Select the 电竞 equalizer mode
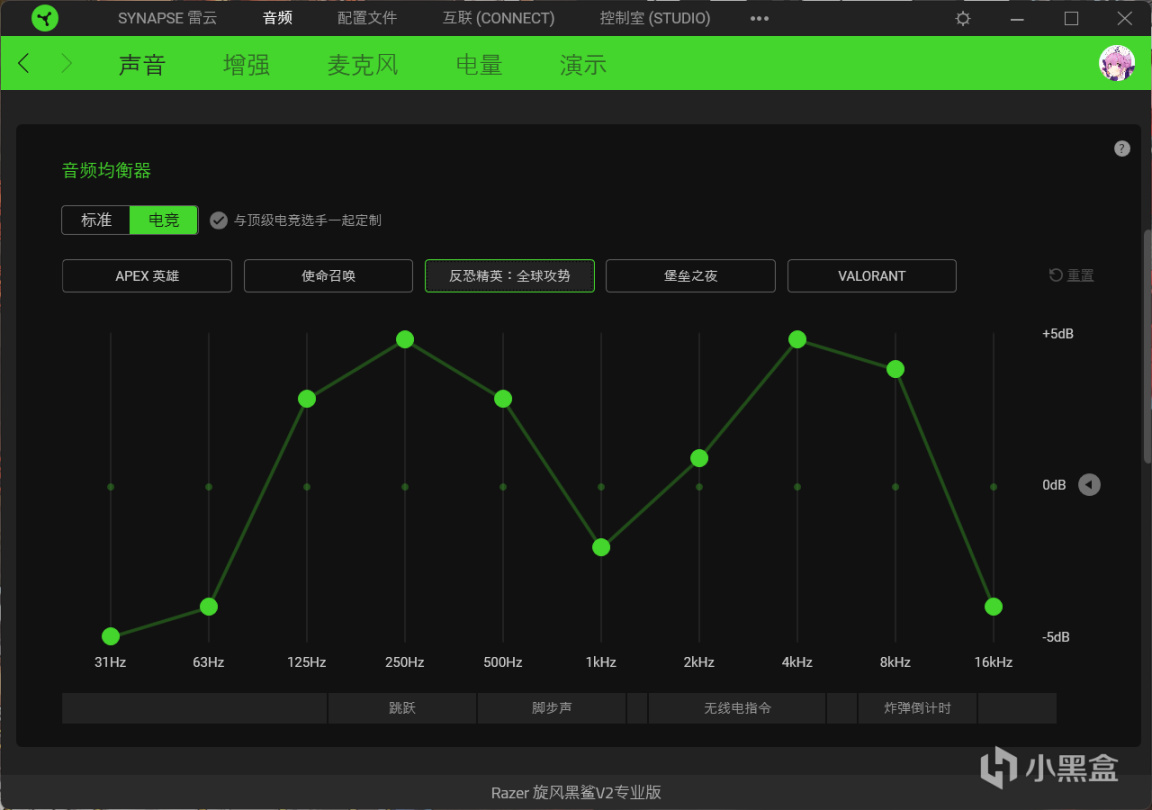This screenshot has width=1152, height=810. [x=164, y=220]
